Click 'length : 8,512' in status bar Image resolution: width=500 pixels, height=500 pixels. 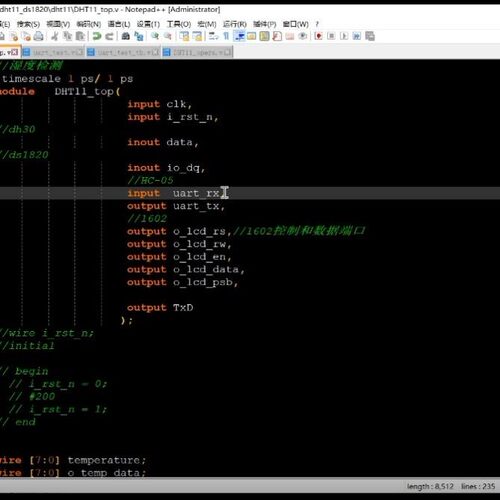(430, 486)
